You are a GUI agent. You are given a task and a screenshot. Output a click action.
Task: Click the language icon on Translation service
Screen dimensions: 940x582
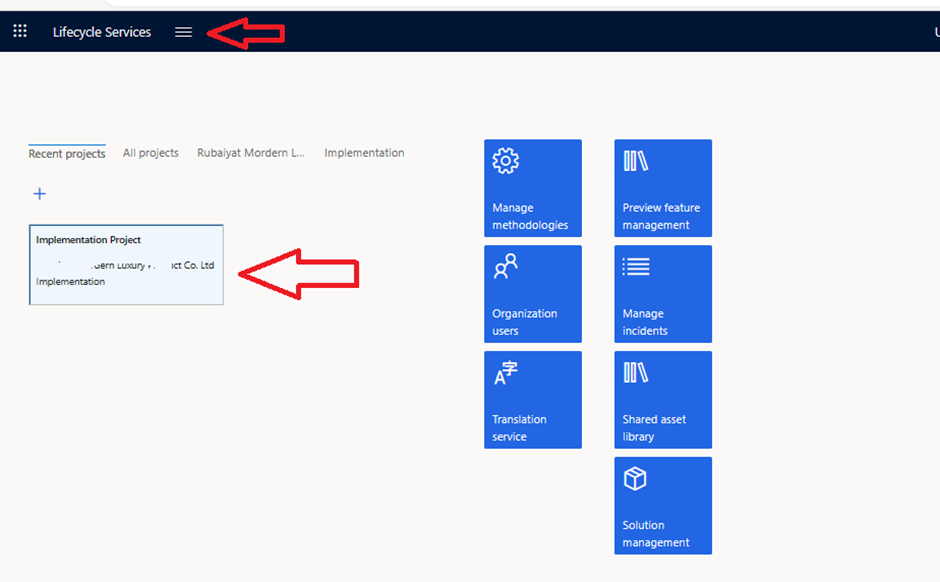(505, 373)
